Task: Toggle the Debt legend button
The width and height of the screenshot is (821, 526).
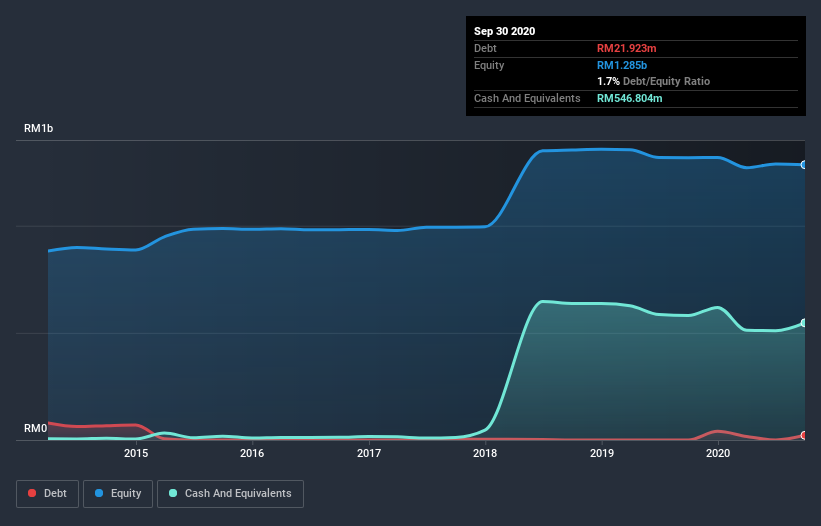Action: [47, 494]
